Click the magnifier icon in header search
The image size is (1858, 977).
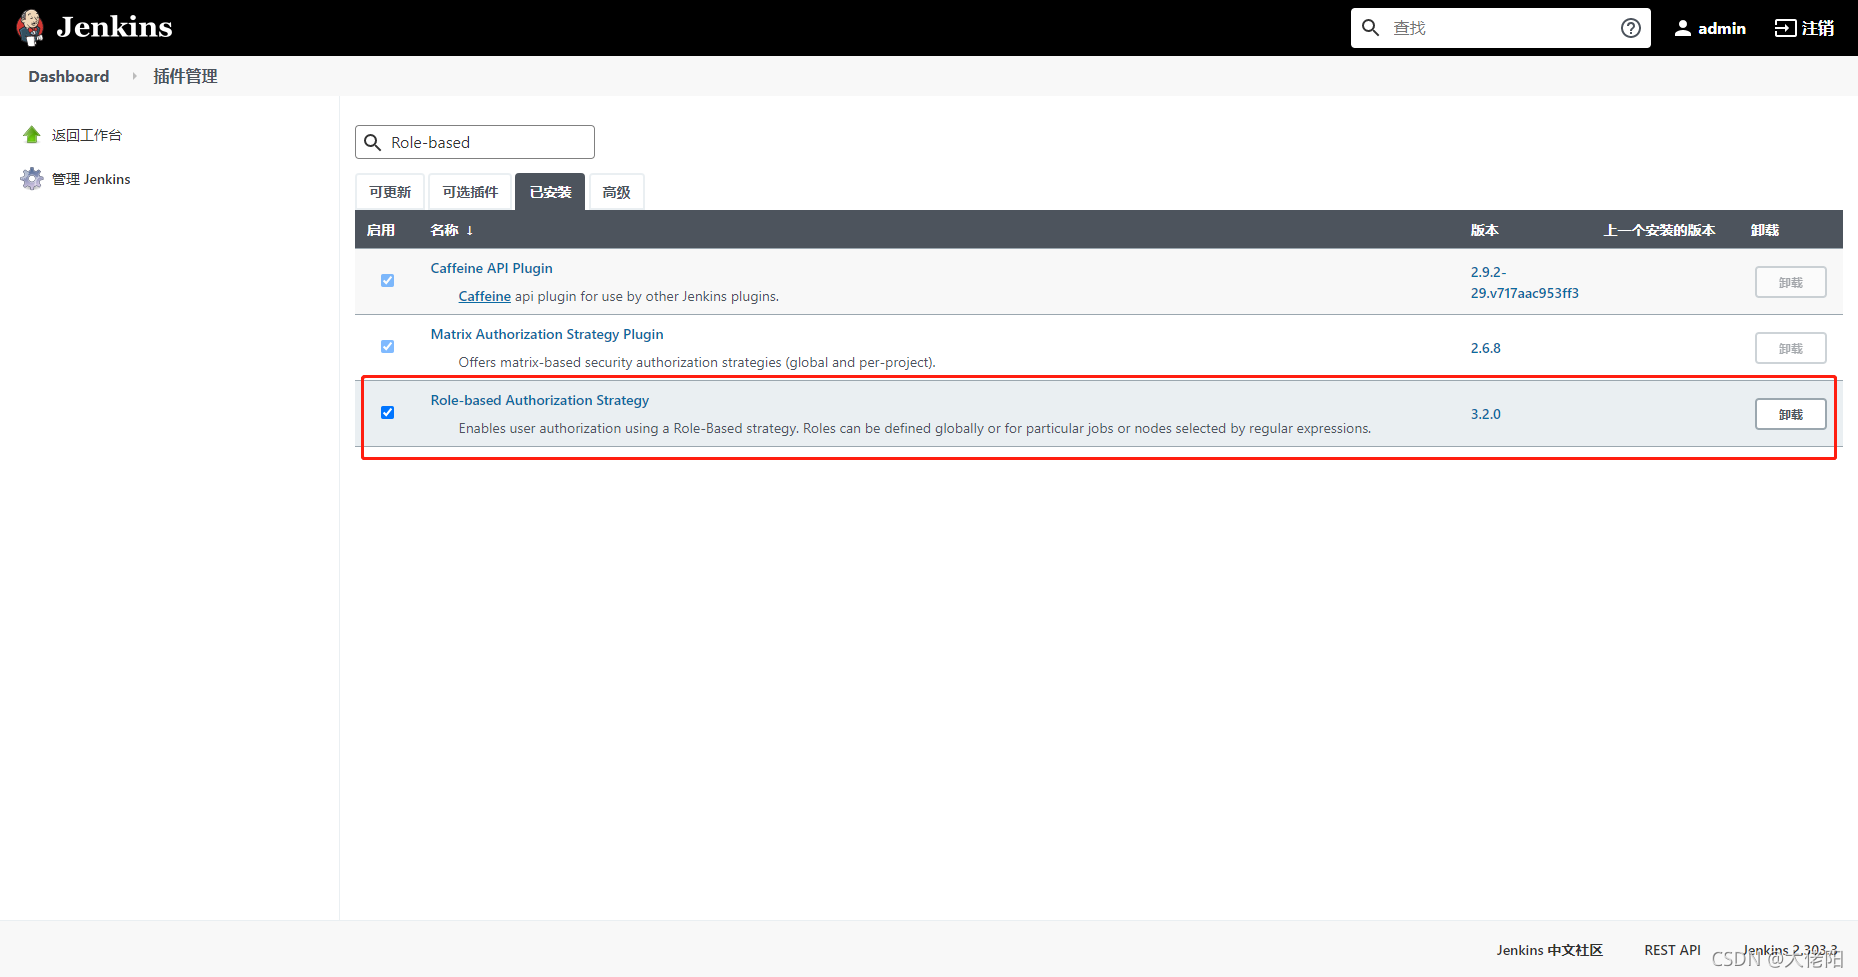pos(1371,28)
